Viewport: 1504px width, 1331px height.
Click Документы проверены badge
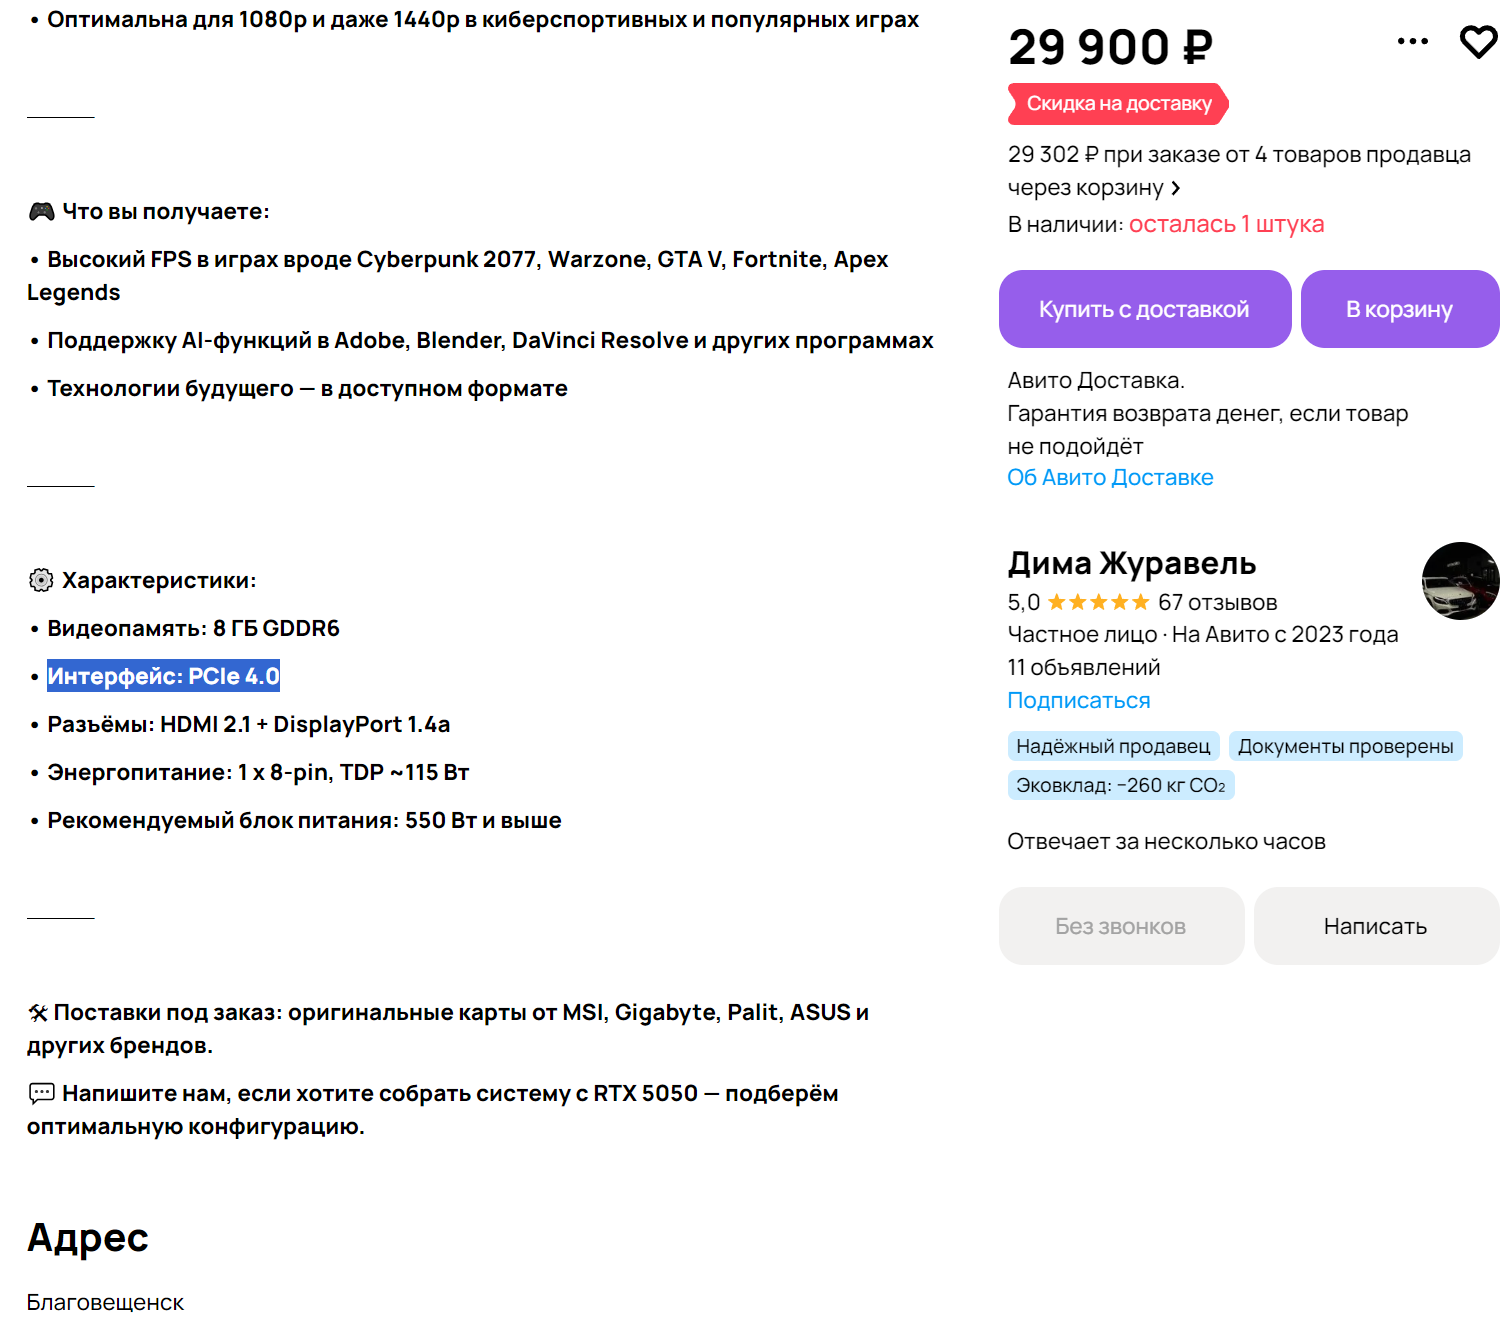coord(1346,746)
